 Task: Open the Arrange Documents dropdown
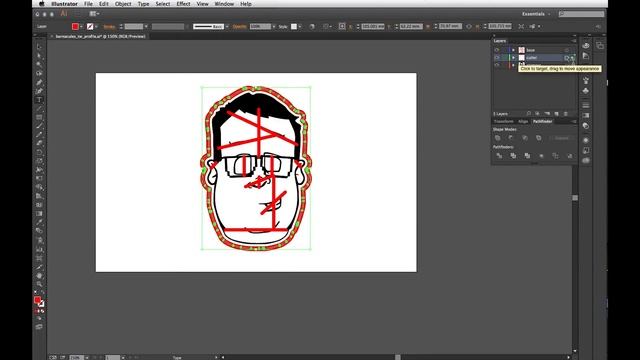94,14
